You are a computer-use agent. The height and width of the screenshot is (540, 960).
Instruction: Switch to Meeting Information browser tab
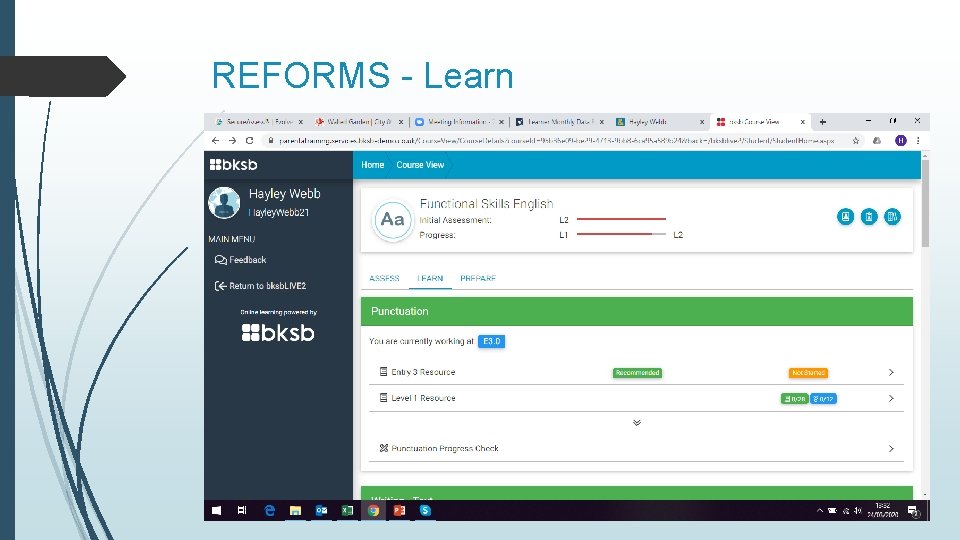click(x=458, y=122)
